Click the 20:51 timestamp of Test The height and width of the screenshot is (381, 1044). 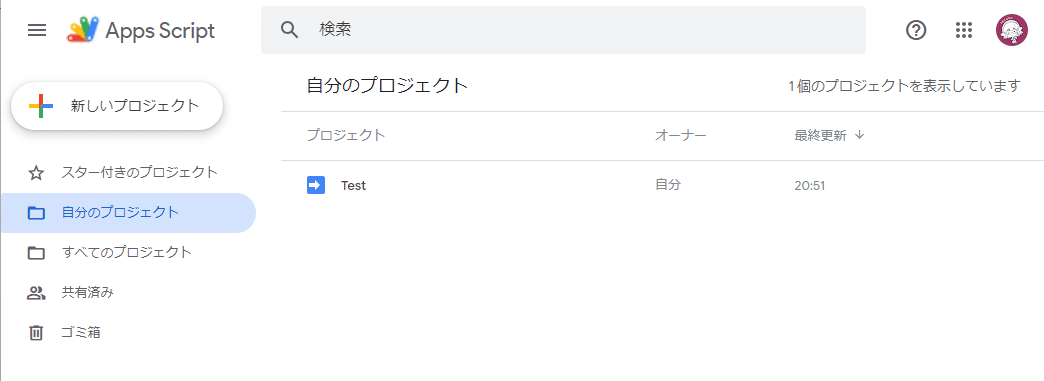point(810,186)
